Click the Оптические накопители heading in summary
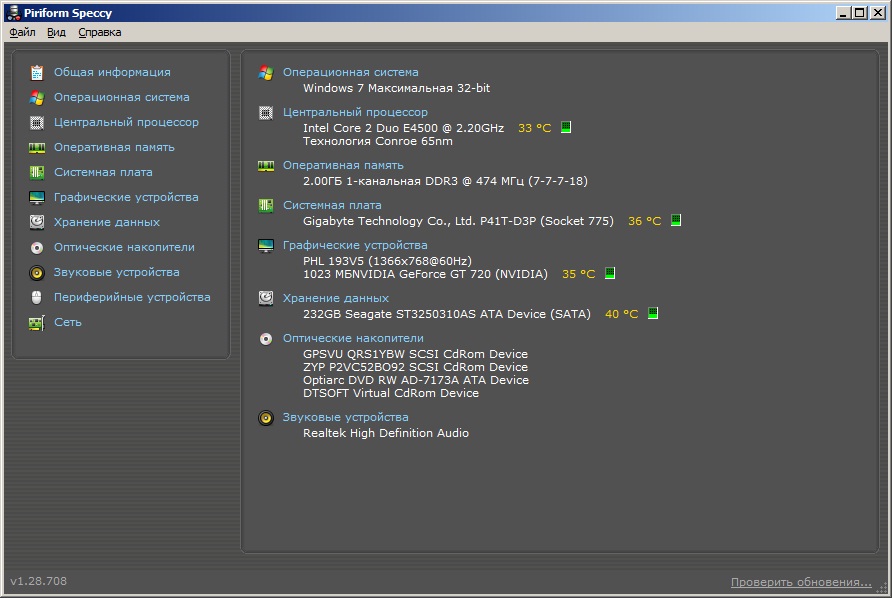The width and height of the screenshot is (892, 598). pyautogui.click(x=353, y=339)
